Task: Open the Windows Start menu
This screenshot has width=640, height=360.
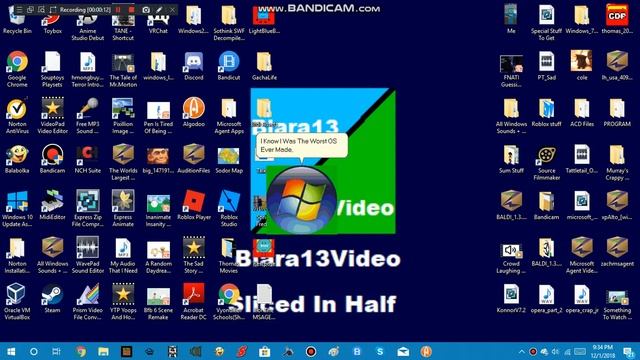Action: coord(11,351)
